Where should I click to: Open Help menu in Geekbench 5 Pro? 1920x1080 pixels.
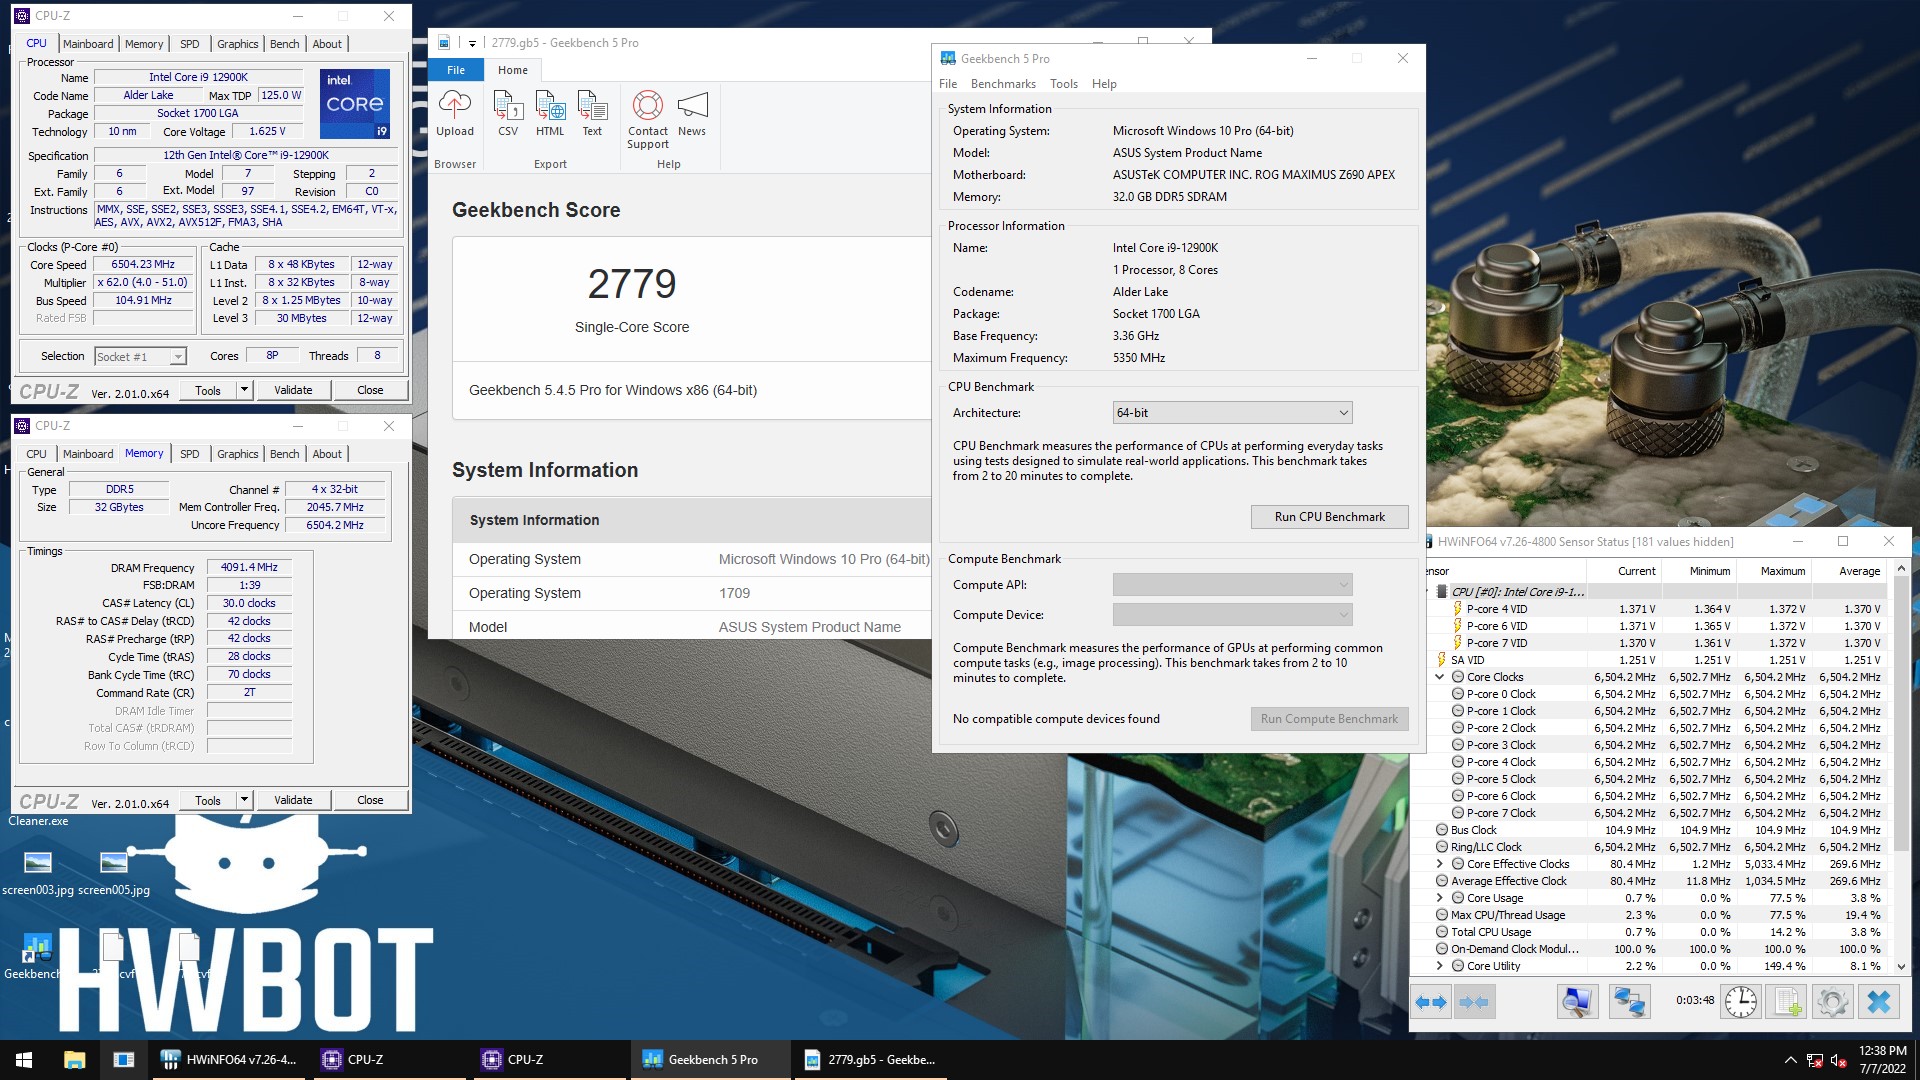(1104, 84)
